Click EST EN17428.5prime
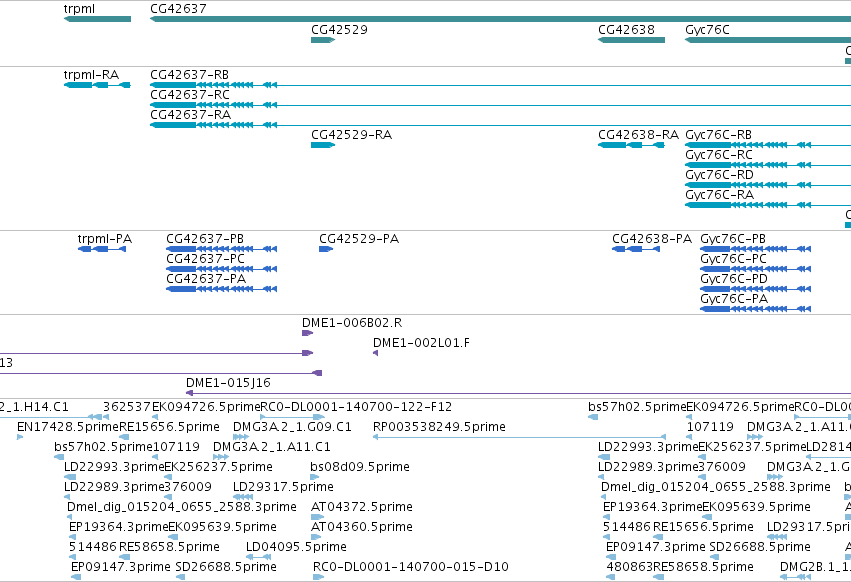 click(20, 436)
